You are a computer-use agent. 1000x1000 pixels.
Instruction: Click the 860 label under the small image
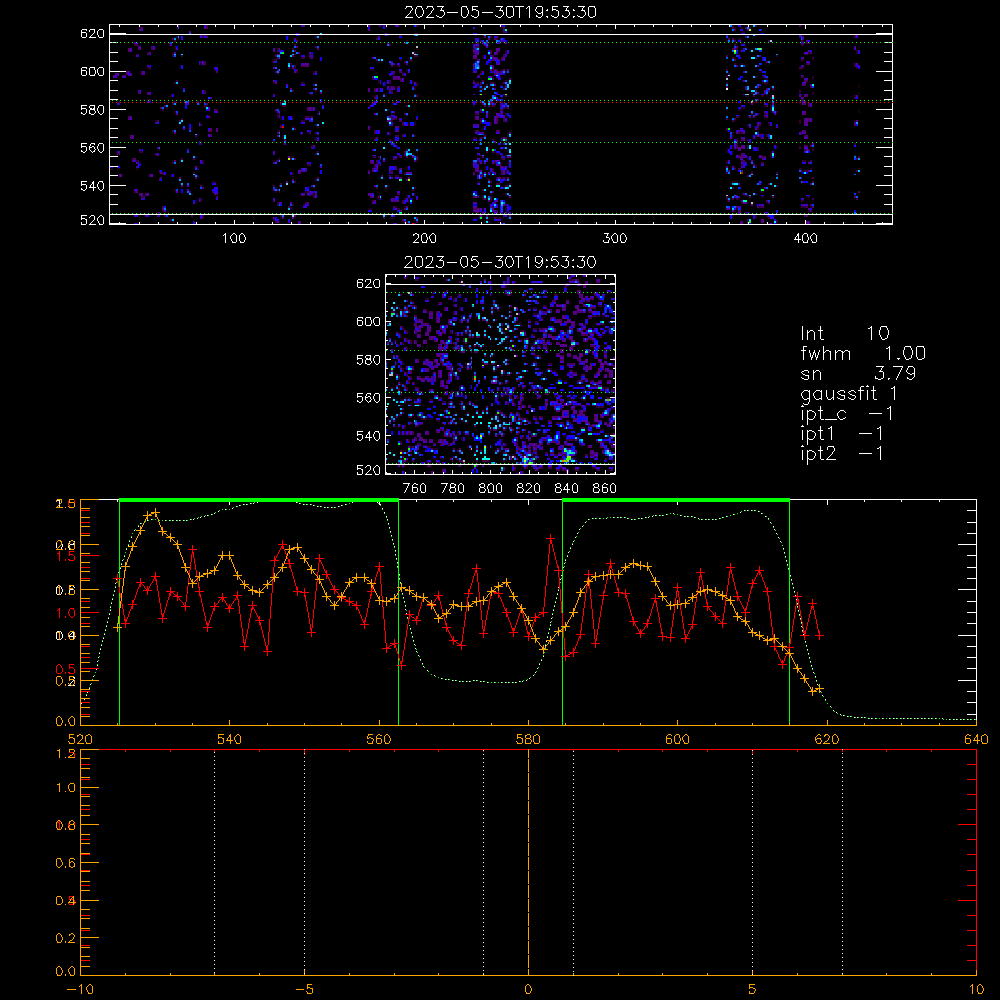[605, 489]
